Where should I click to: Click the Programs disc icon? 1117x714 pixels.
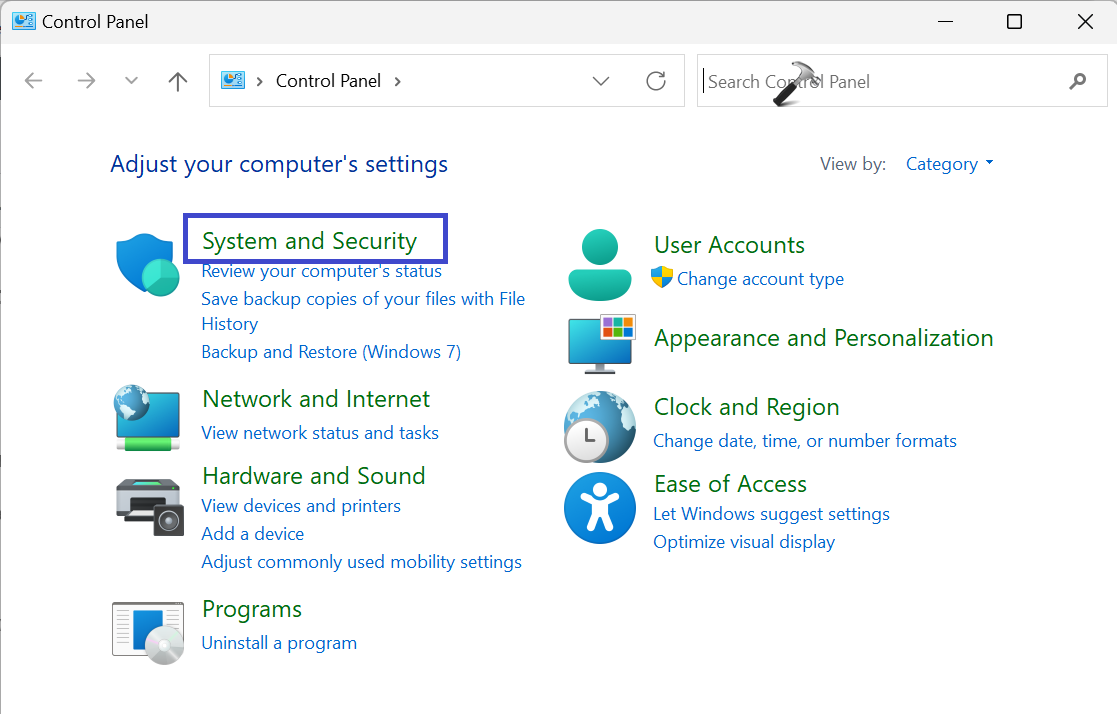click(148, 632)
